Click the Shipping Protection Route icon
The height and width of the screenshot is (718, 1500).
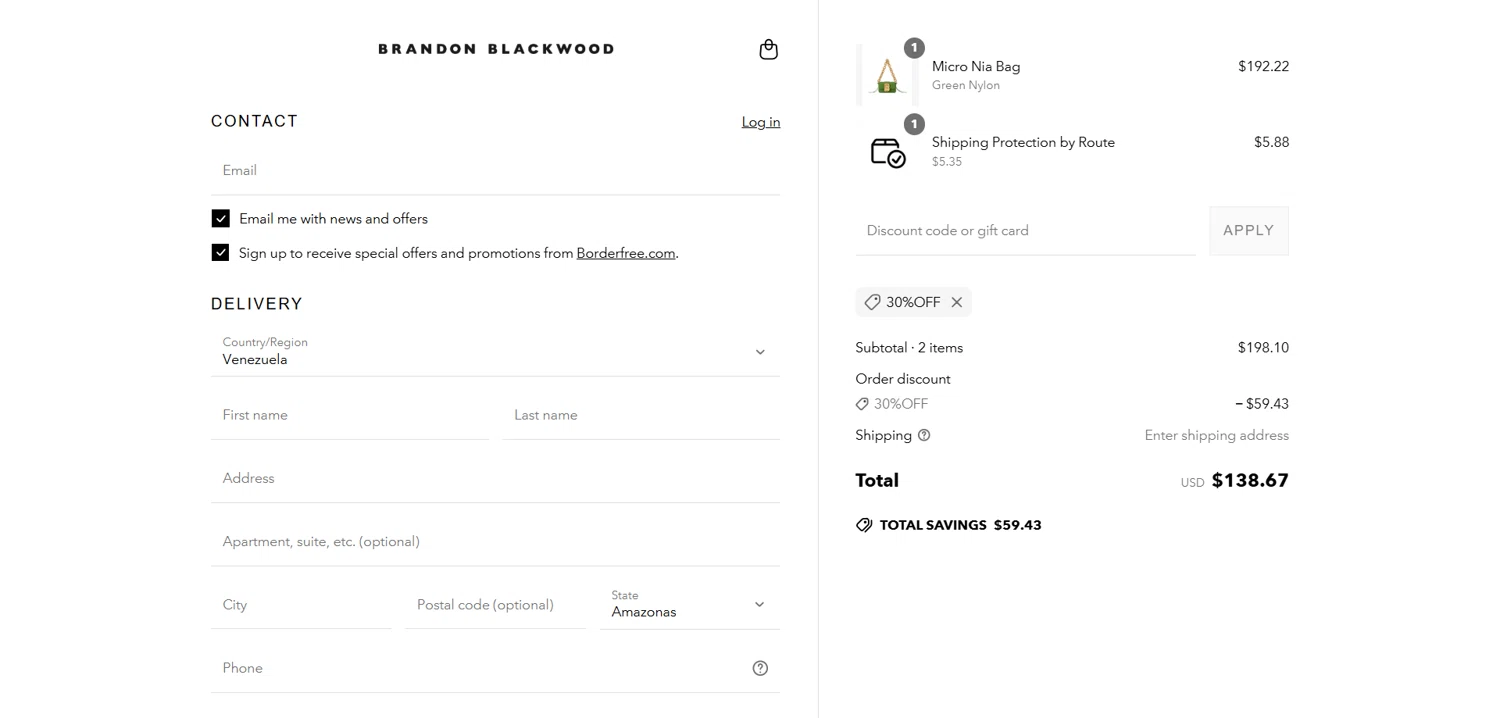[887, 152]
